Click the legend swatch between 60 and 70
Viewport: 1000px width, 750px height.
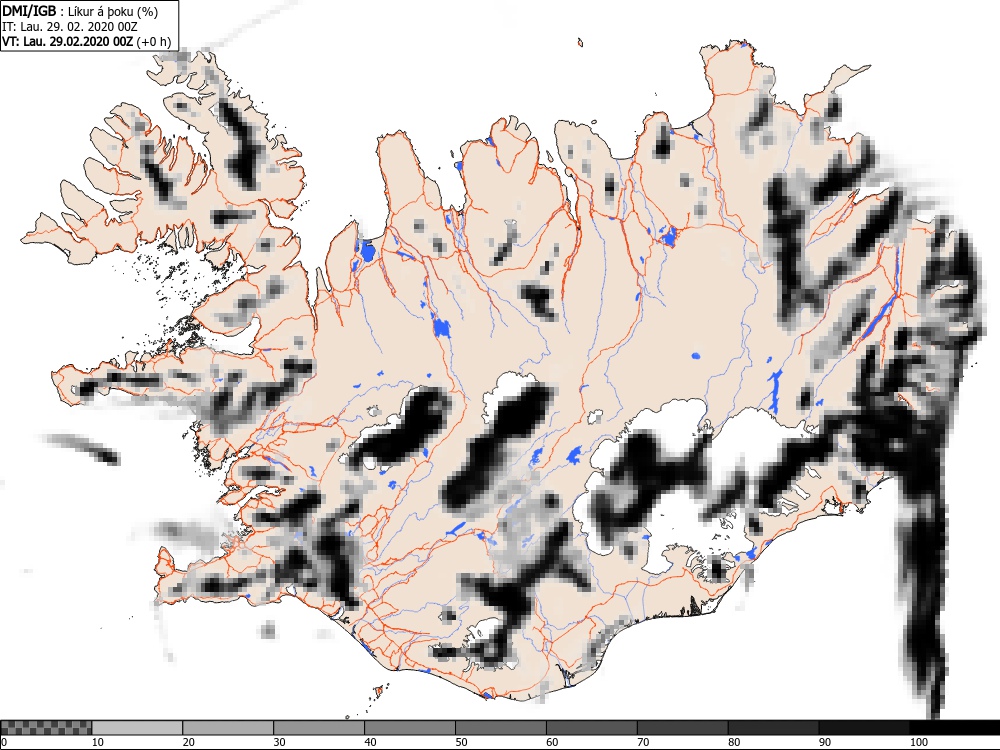click(592, 727)
